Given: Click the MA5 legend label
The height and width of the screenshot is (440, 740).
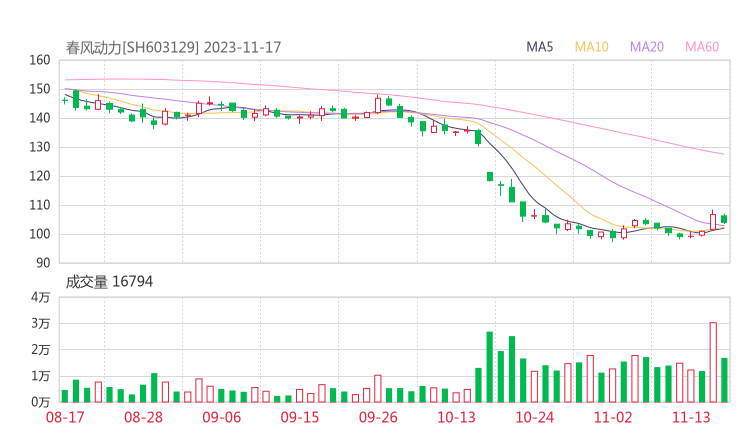Looking at the screenshot, I should (539, 47).
